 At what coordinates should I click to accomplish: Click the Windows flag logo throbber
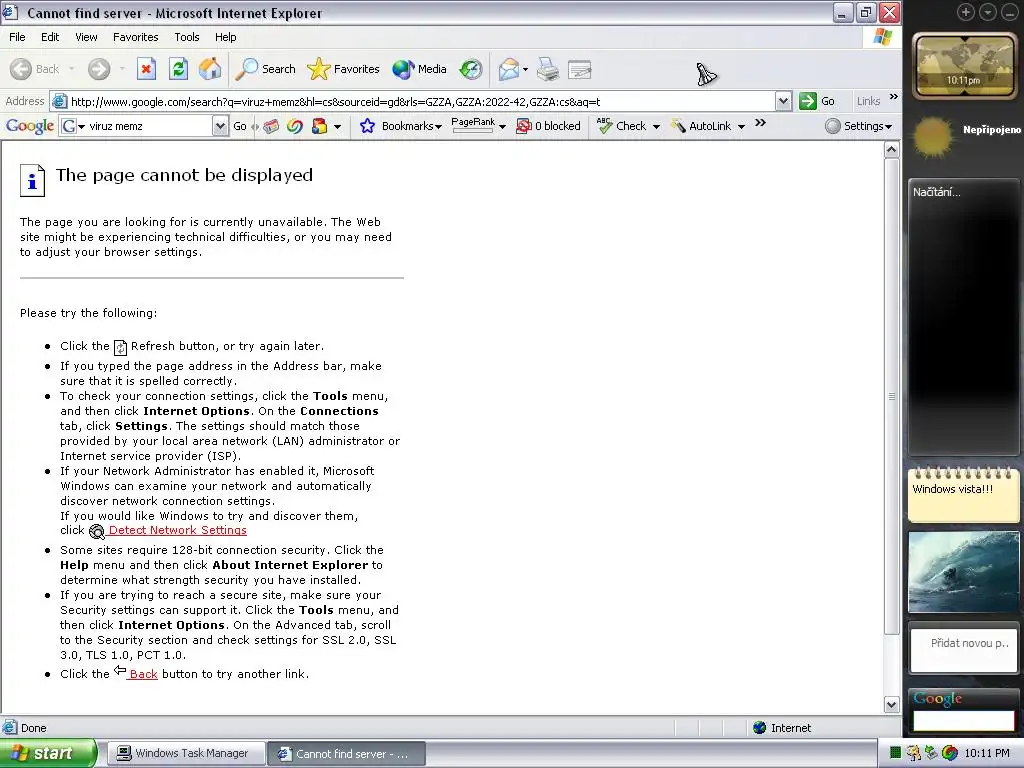pyautogui.click(x=882, y=37)
